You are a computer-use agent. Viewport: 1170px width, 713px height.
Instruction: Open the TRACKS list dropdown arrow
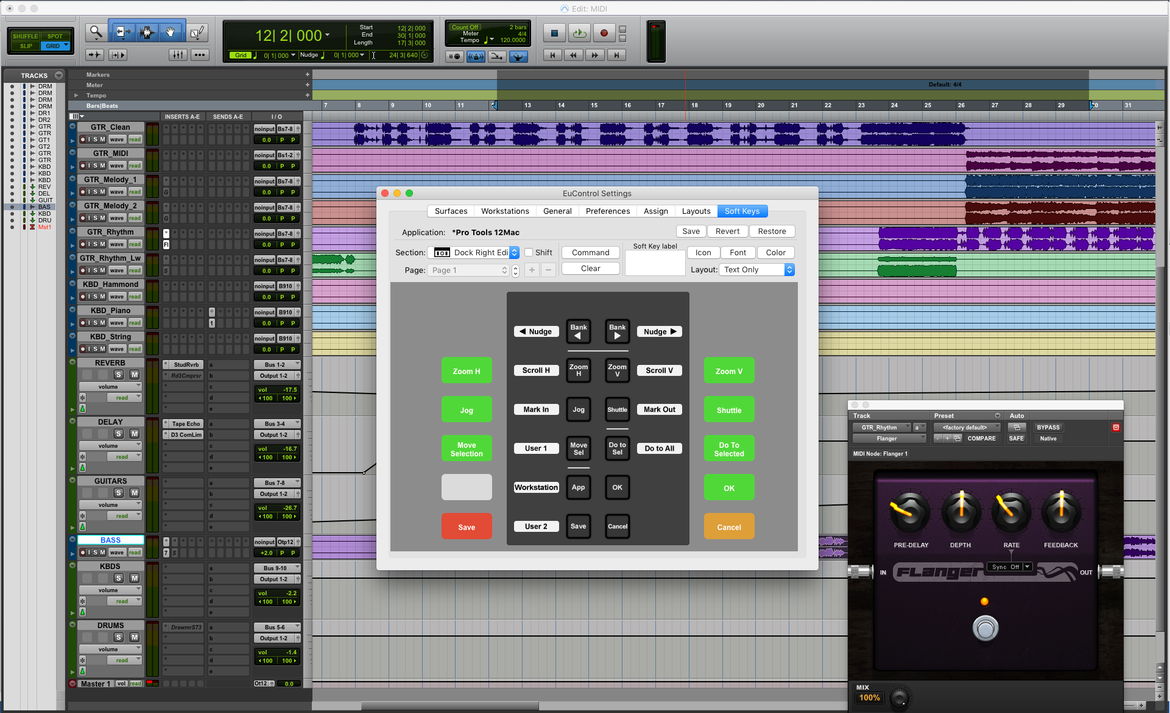58,75
